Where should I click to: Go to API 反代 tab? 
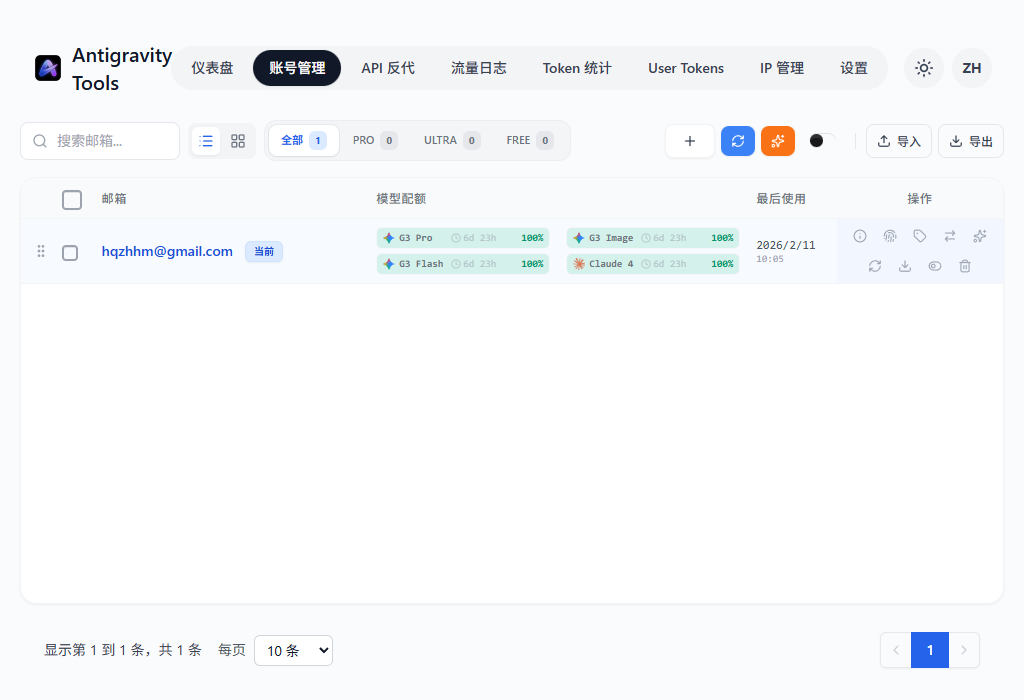(x=388, y=68)
